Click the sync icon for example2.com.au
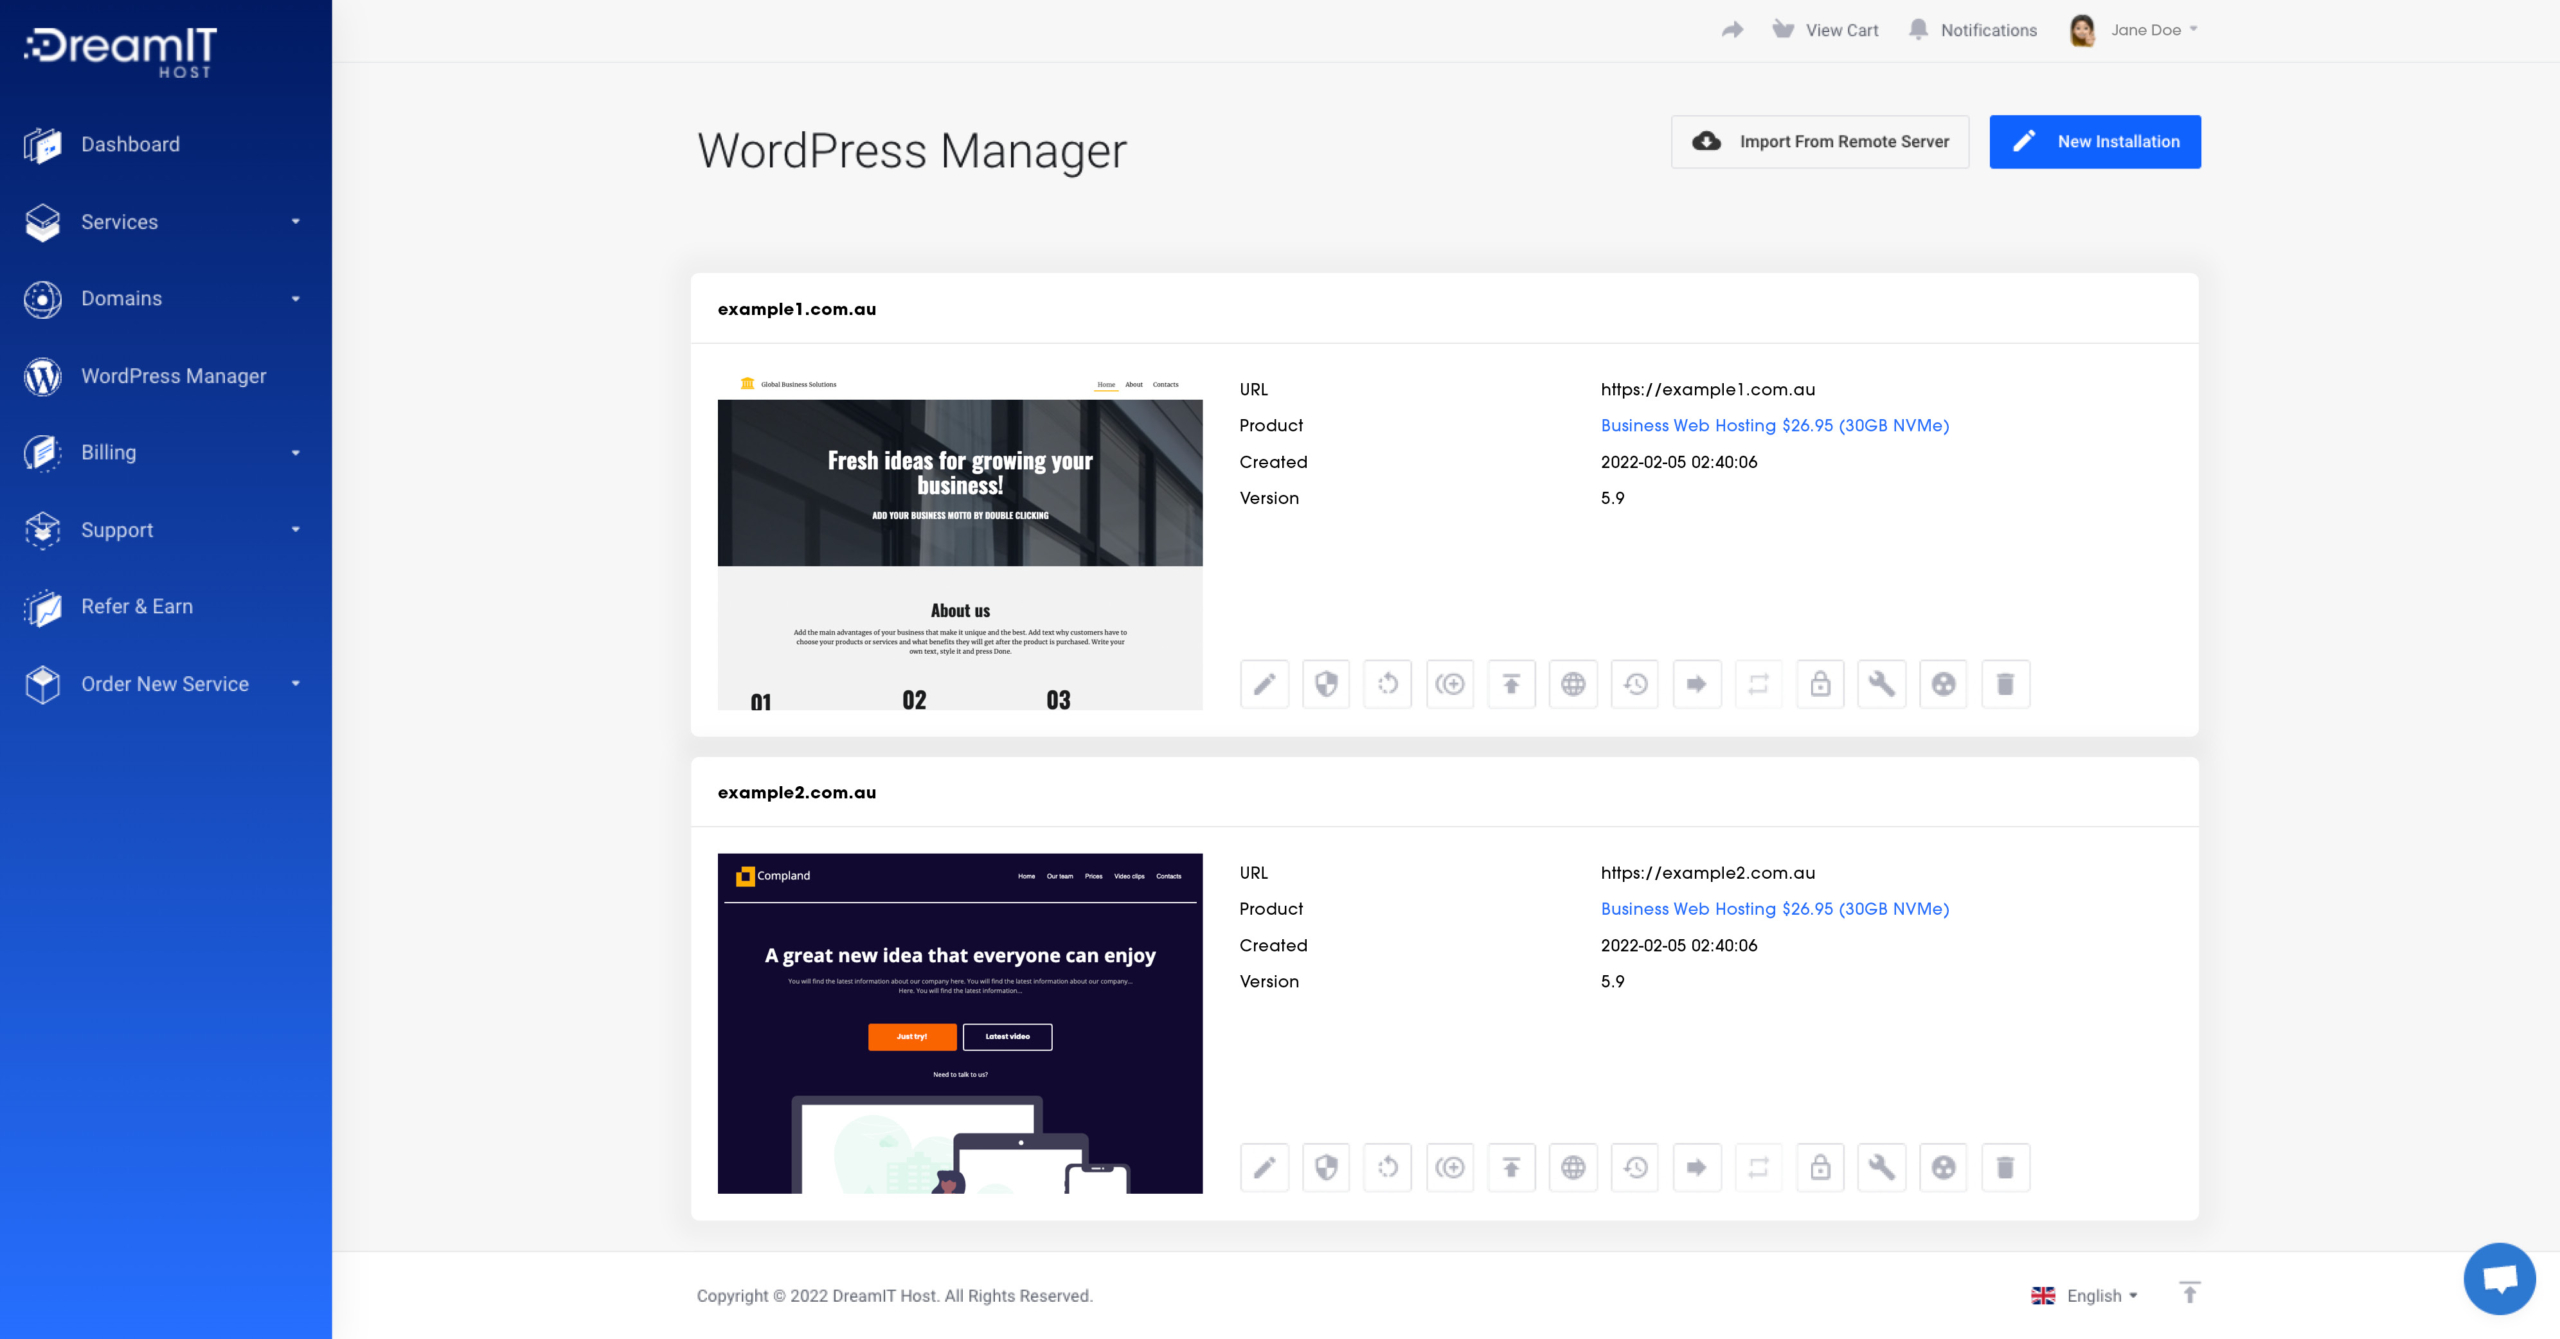 click(x=1759, y=1167)
